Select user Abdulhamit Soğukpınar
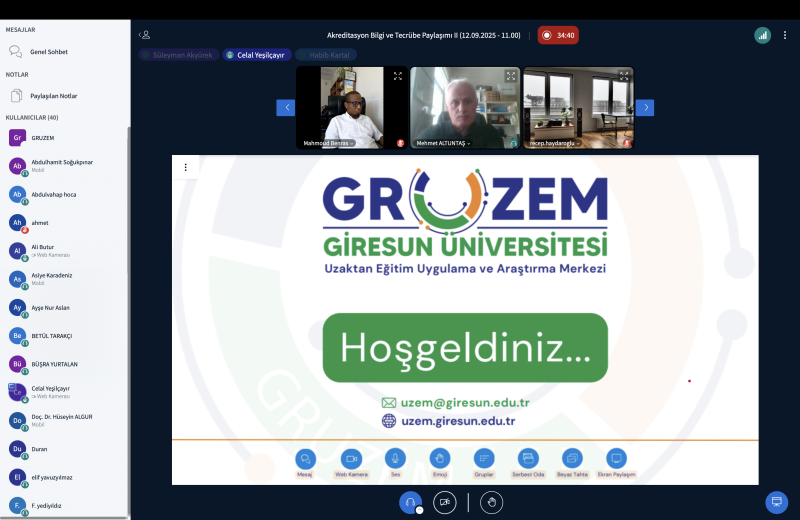This screenshot has width=800, height=520. tap(64, 166)
